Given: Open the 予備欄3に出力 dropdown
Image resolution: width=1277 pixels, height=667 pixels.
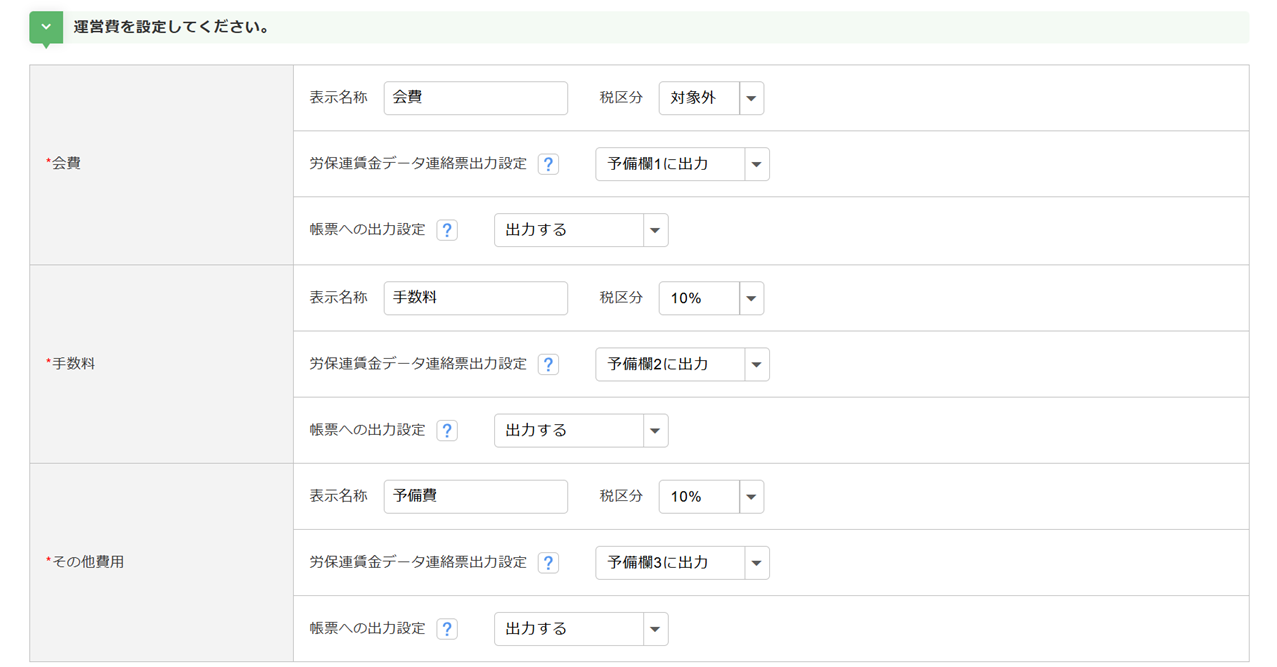Looking at the screenshot, I should click(x=682, y=563).
